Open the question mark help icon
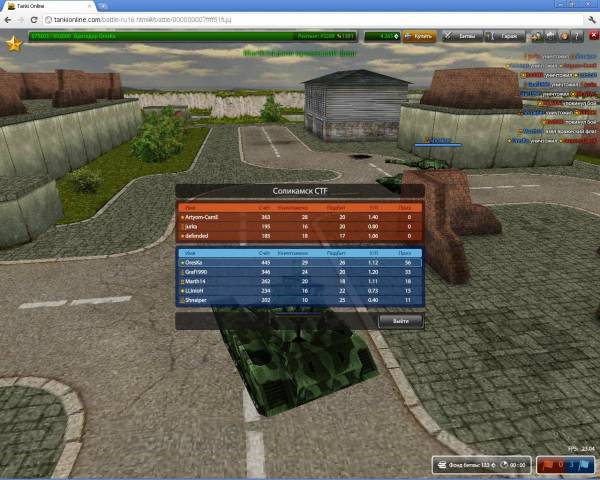Image resolution: width=600 pixels, height=480 pixels. coord(577,36)
